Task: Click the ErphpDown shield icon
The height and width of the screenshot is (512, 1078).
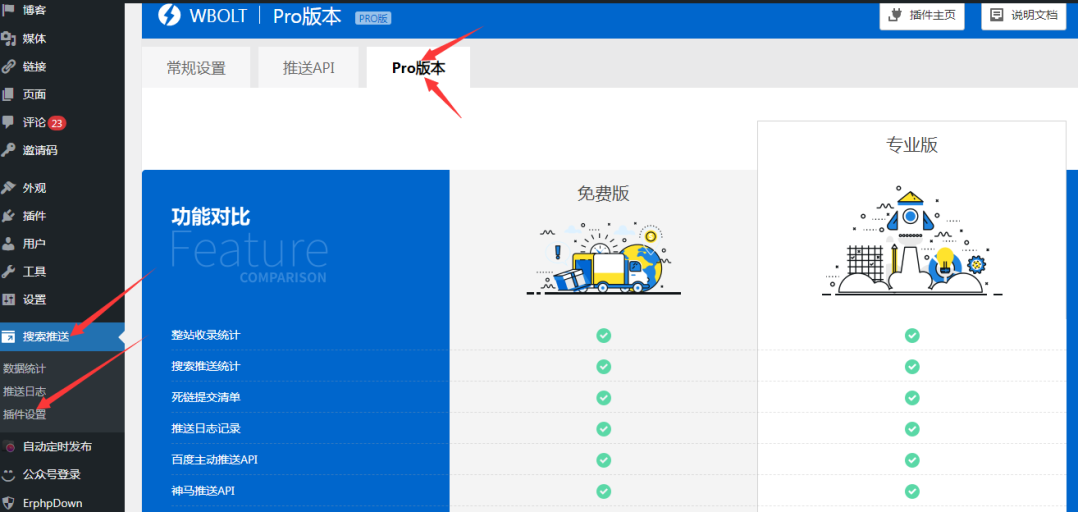Action: click(x=8, y=502)
